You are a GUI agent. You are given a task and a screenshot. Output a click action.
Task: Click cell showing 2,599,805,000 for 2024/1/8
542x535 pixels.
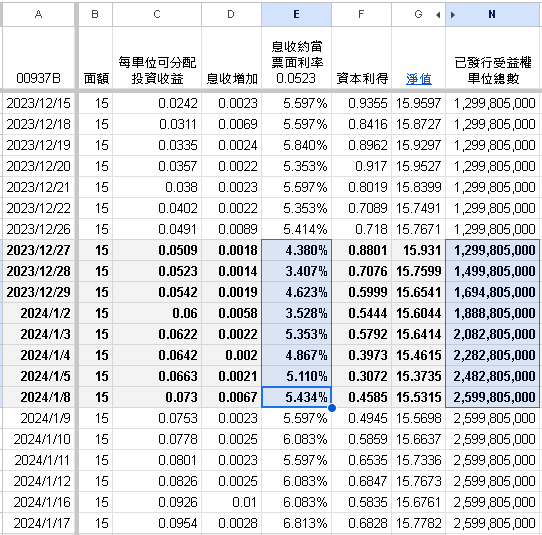pyautogui.click(x=493, y=397)
